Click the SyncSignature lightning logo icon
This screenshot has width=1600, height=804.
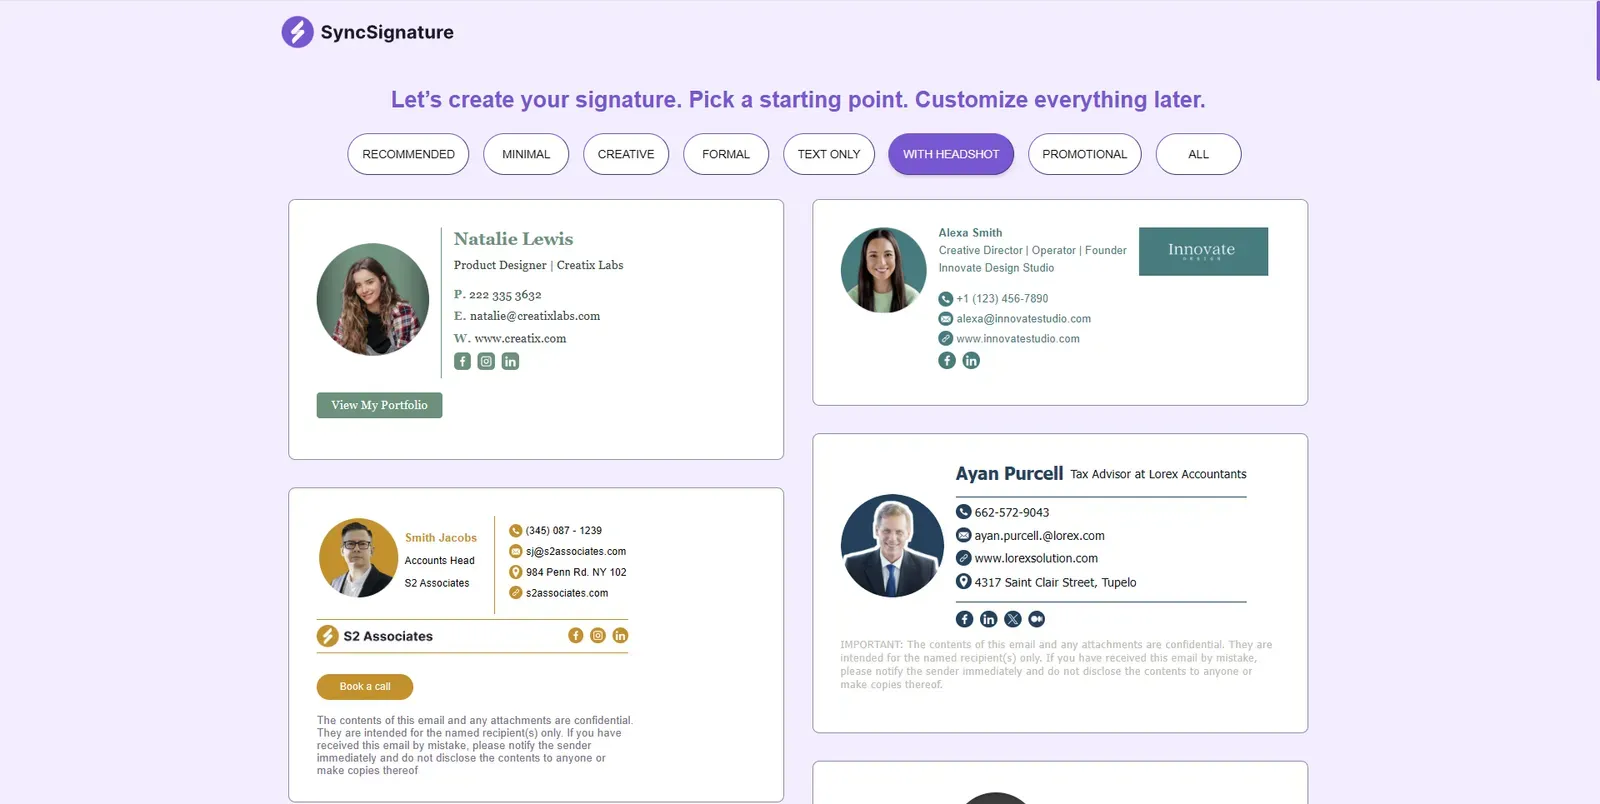[297, 32]
